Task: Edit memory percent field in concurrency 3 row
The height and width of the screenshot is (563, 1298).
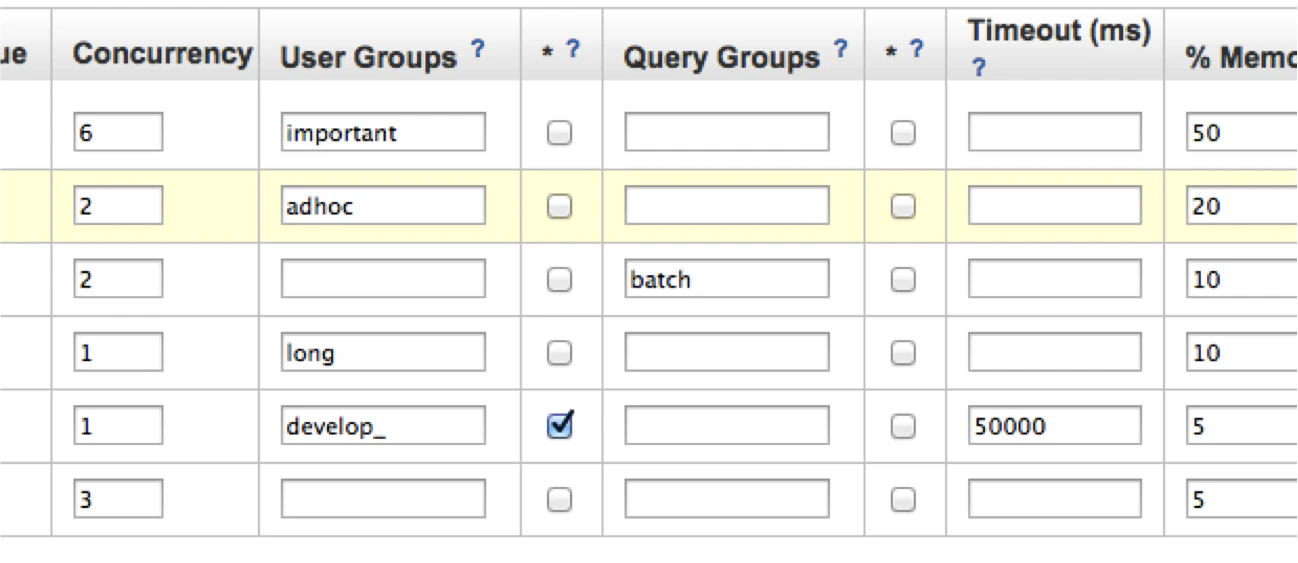Action: pos(1242,499)
